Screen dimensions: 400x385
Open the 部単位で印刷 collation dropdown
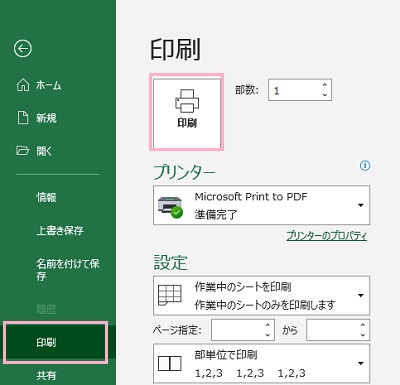click(261, 363)
